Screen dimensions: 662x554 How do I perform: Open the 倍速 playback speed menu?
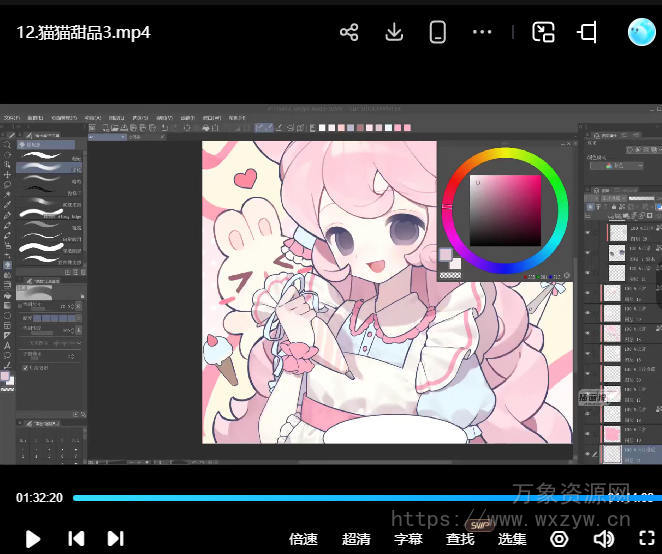[304, 539]
